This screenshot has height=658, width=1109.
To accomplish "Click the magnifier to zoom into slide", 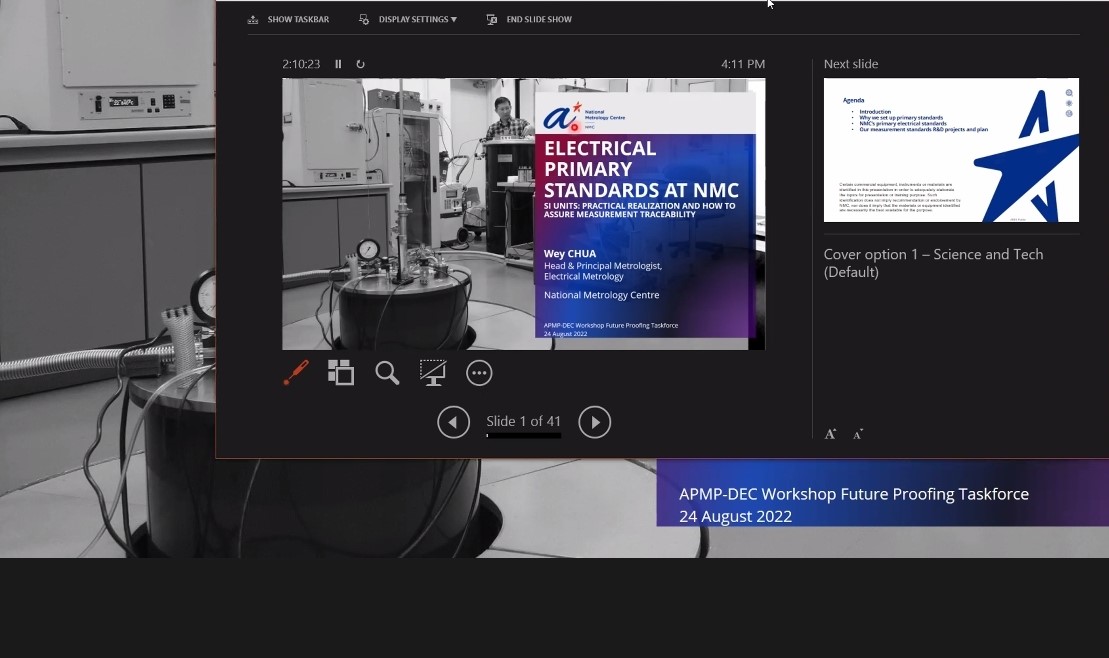I will click(x=387, y=373).
